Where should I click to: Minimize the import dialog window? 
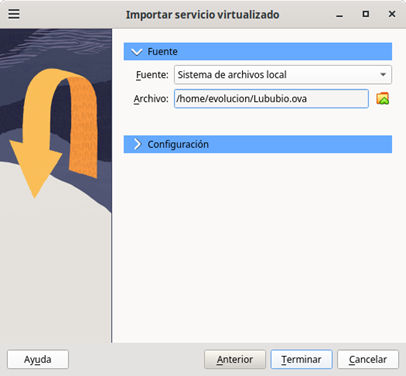coord(340,15)
